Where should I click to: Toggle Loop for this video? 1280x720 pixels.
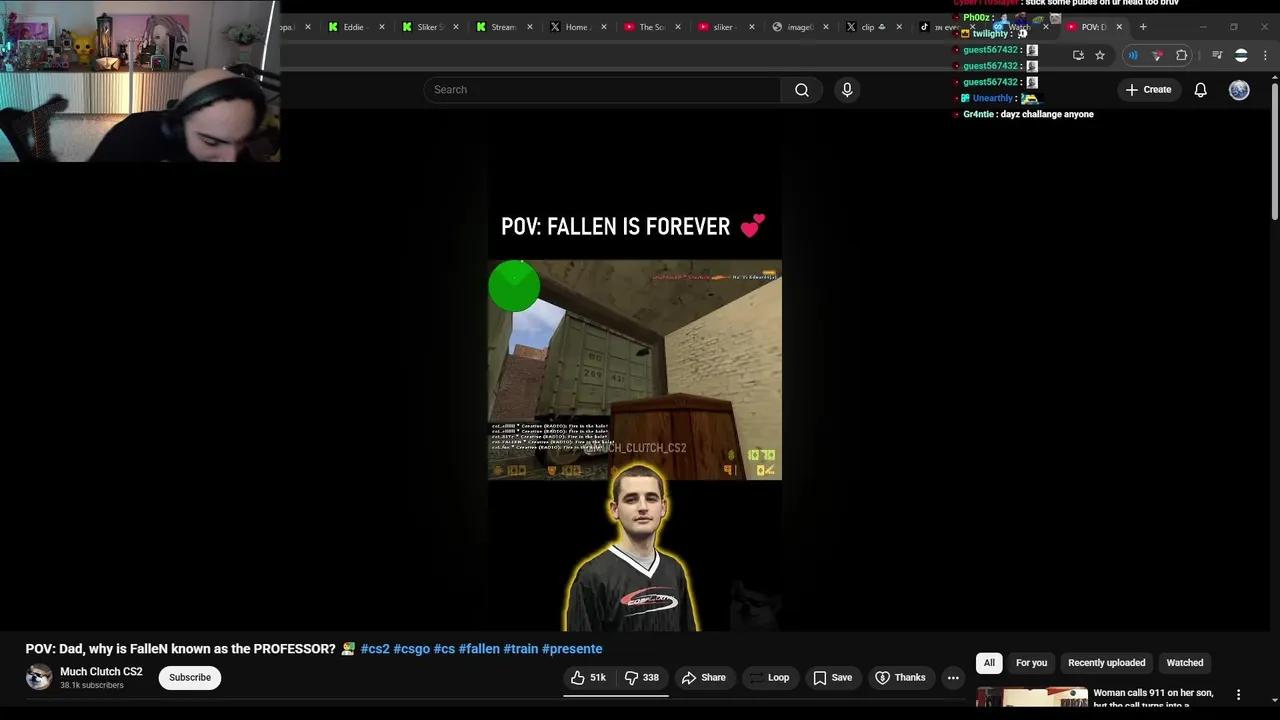click(x=769, y=678)
